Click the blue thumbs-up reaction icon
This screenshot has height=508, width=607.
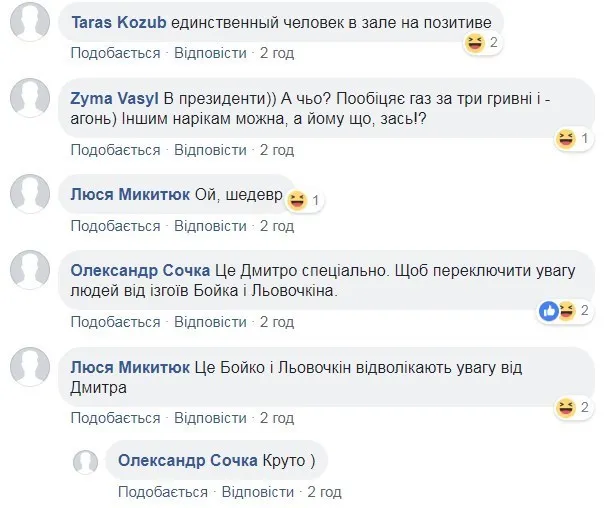(x=549, y=311)
